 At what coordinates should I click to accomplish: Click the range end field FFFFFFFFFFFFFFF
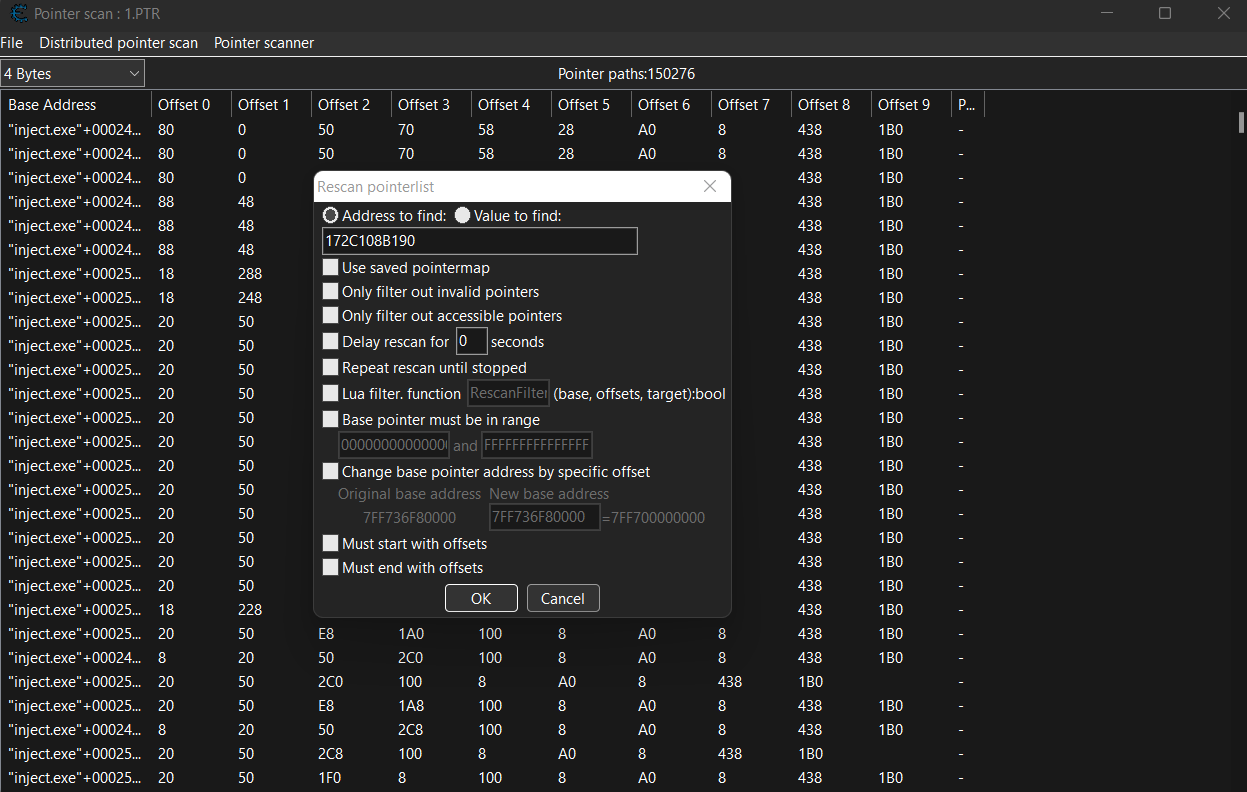coord(537,445)
